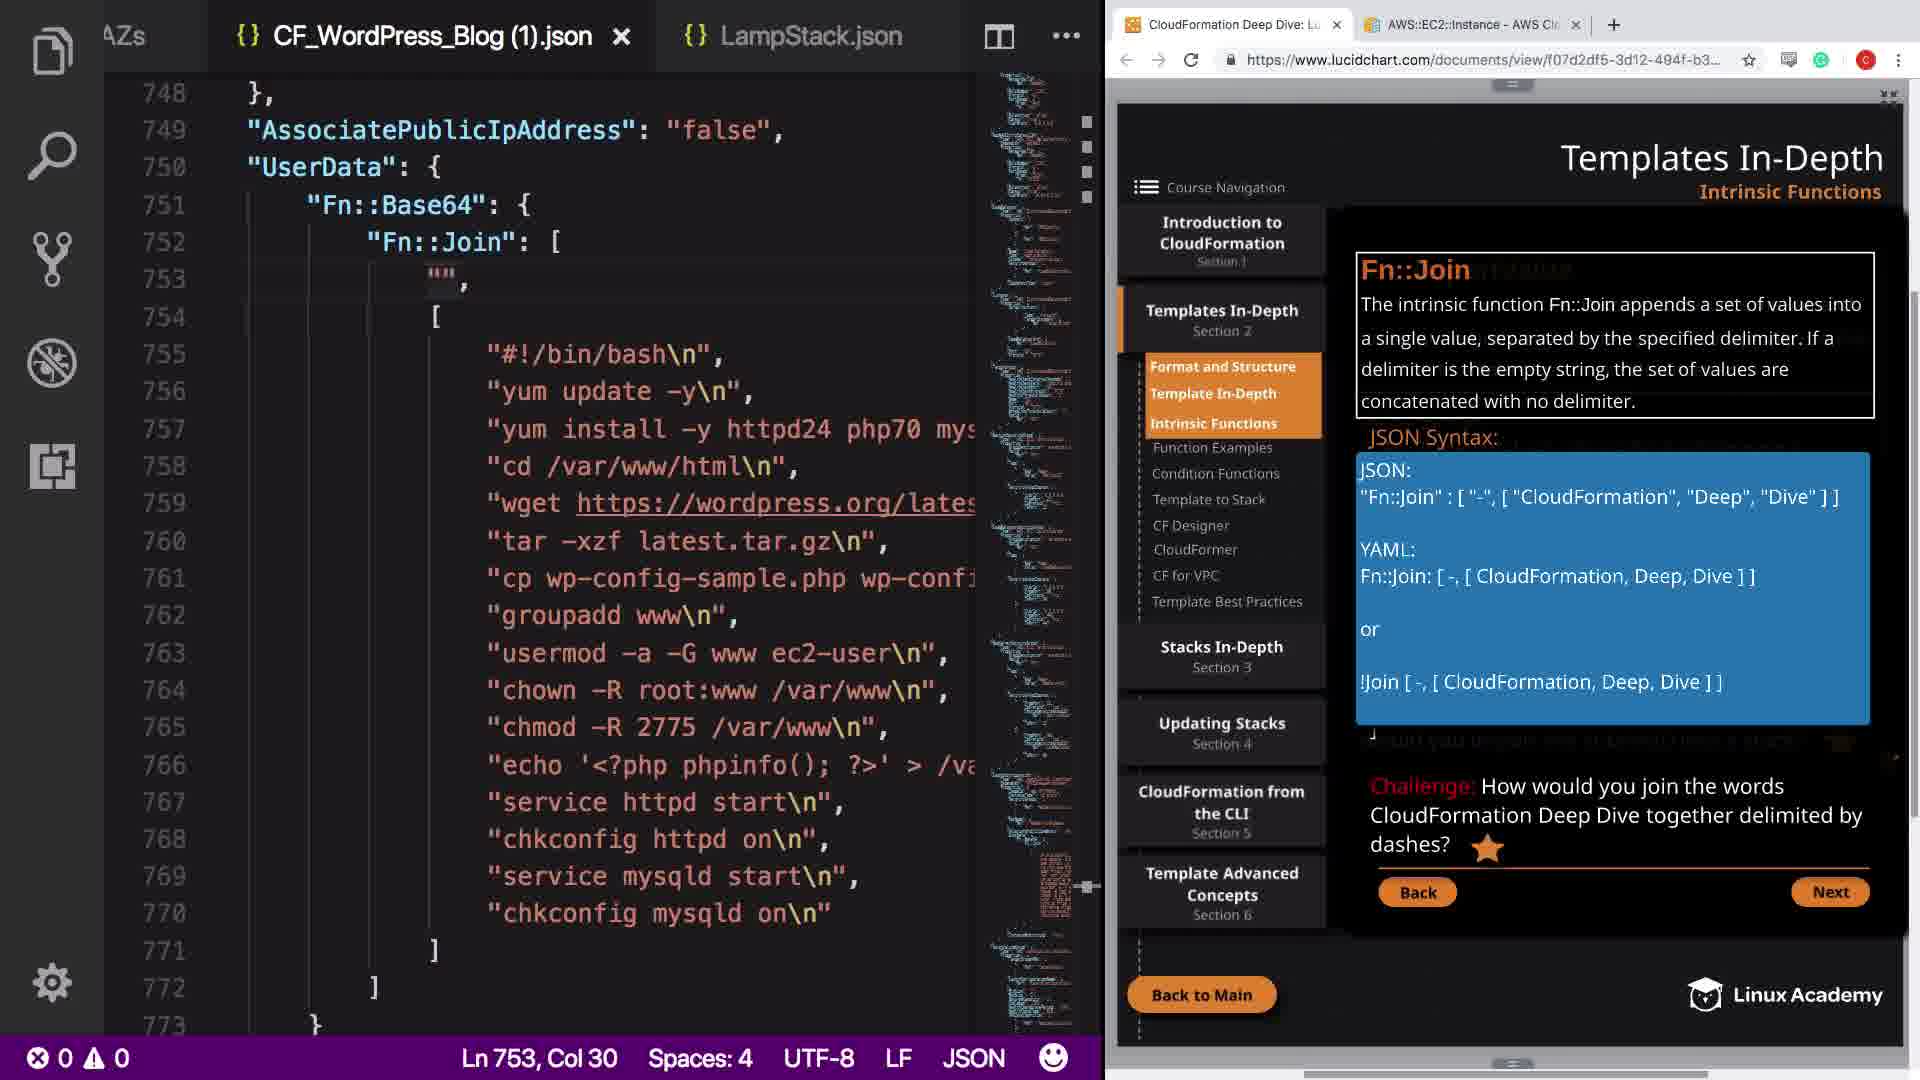Click the Back to Main button
1920x1080 pixels.
1201,995
